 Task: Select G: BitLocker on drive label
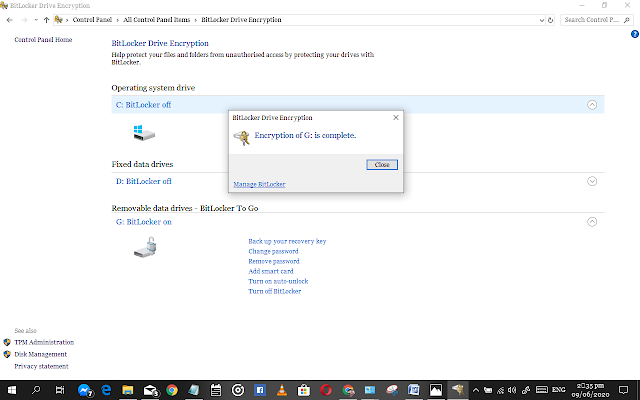point(144,222)
